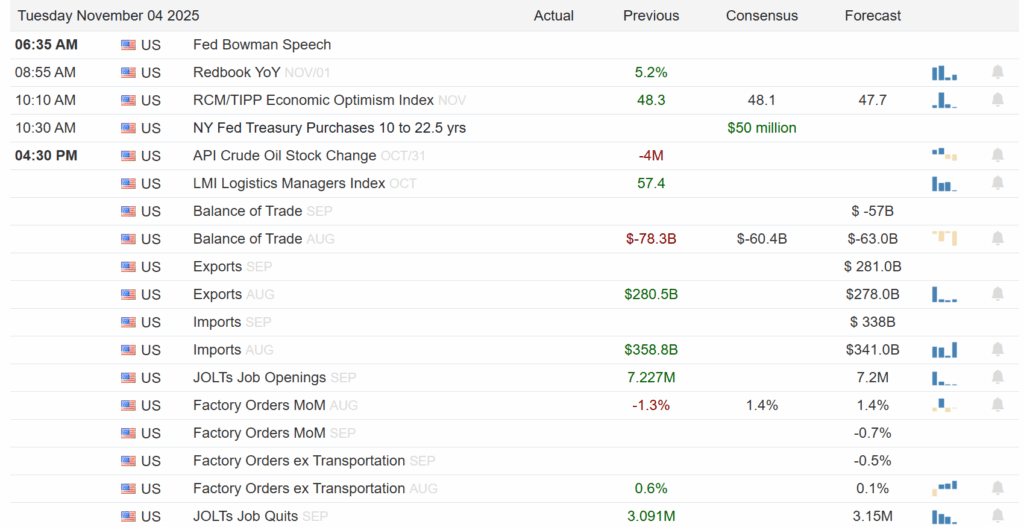Open the Factory Orders MoM SEP entry

(x=259, y=433)
